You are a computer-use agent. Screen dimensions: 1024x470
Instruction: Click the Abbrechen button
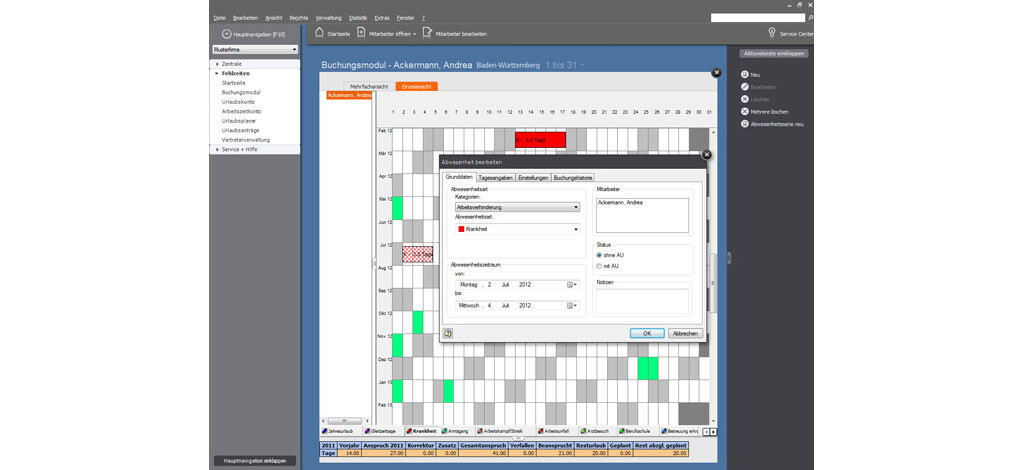click(x=685, y=333)
